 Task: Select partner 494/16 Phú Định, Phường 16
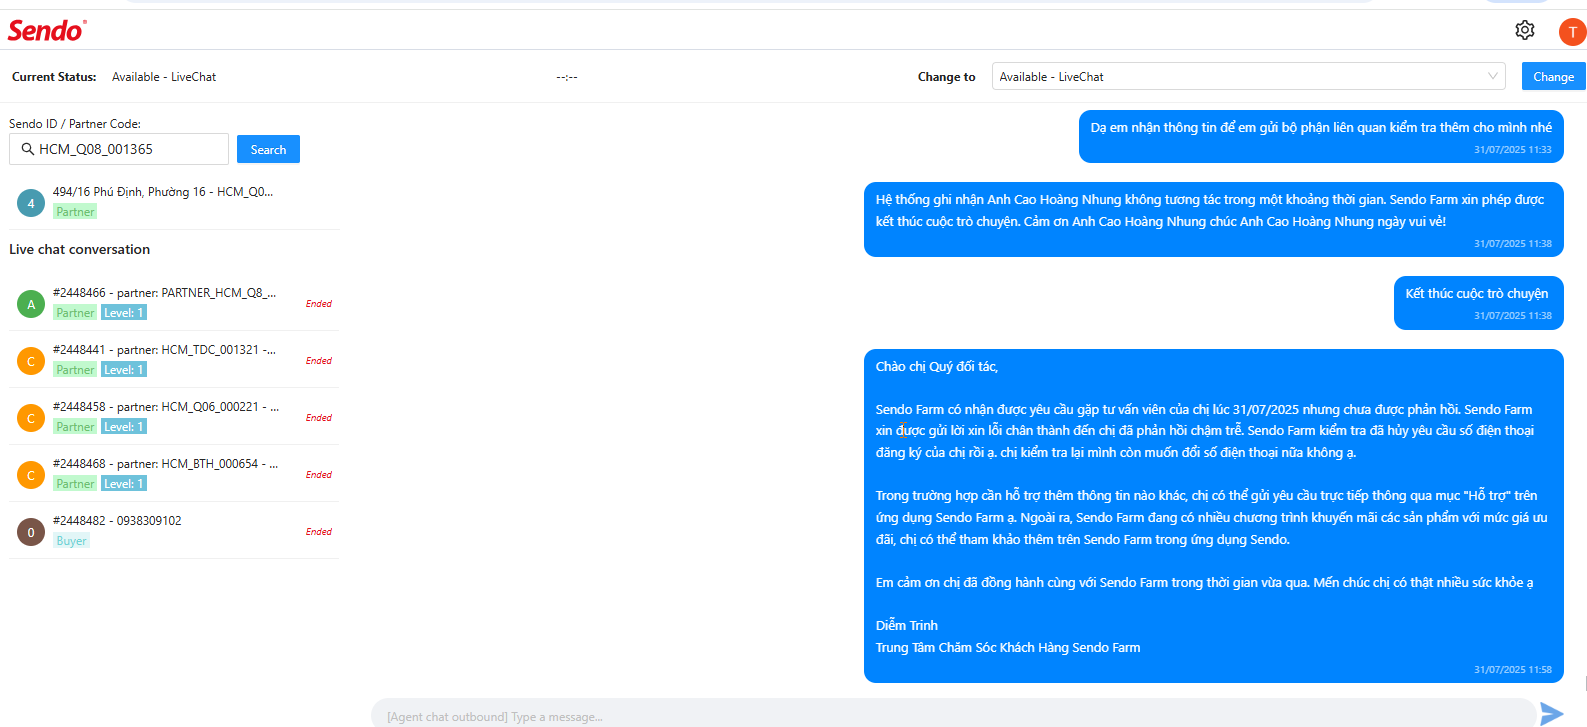(x=174, y=202)
